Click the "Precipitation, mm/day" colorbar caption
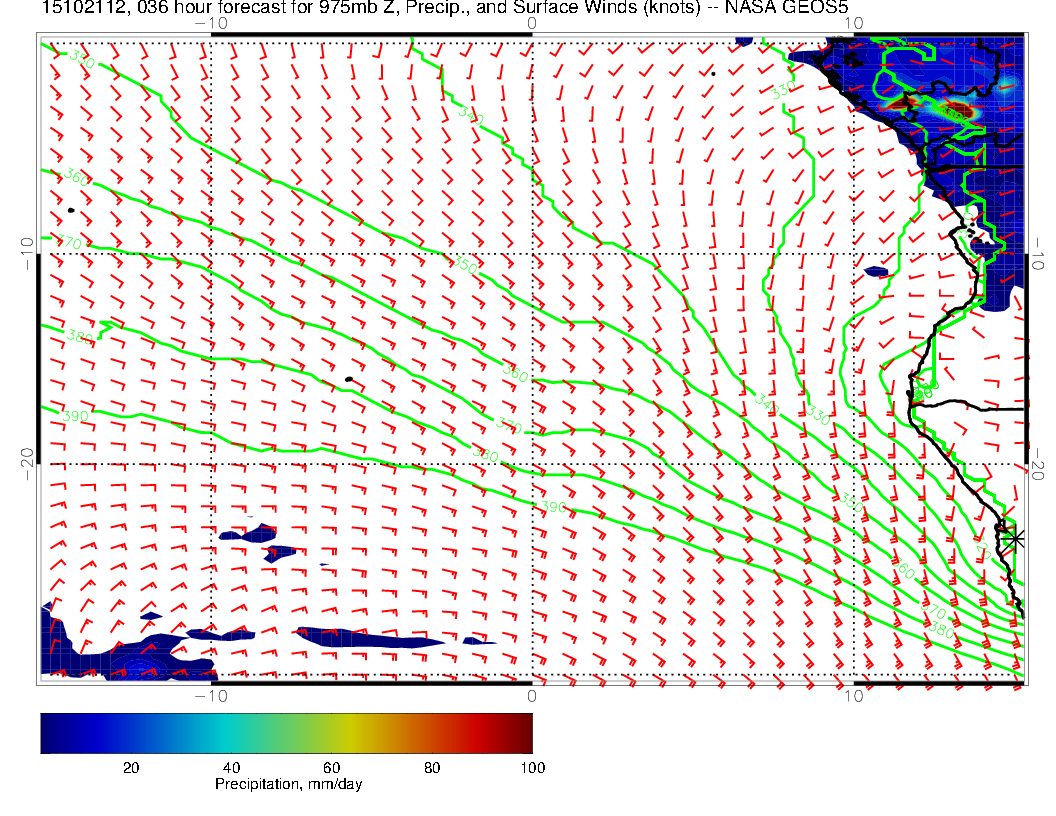 click(288, 784)
